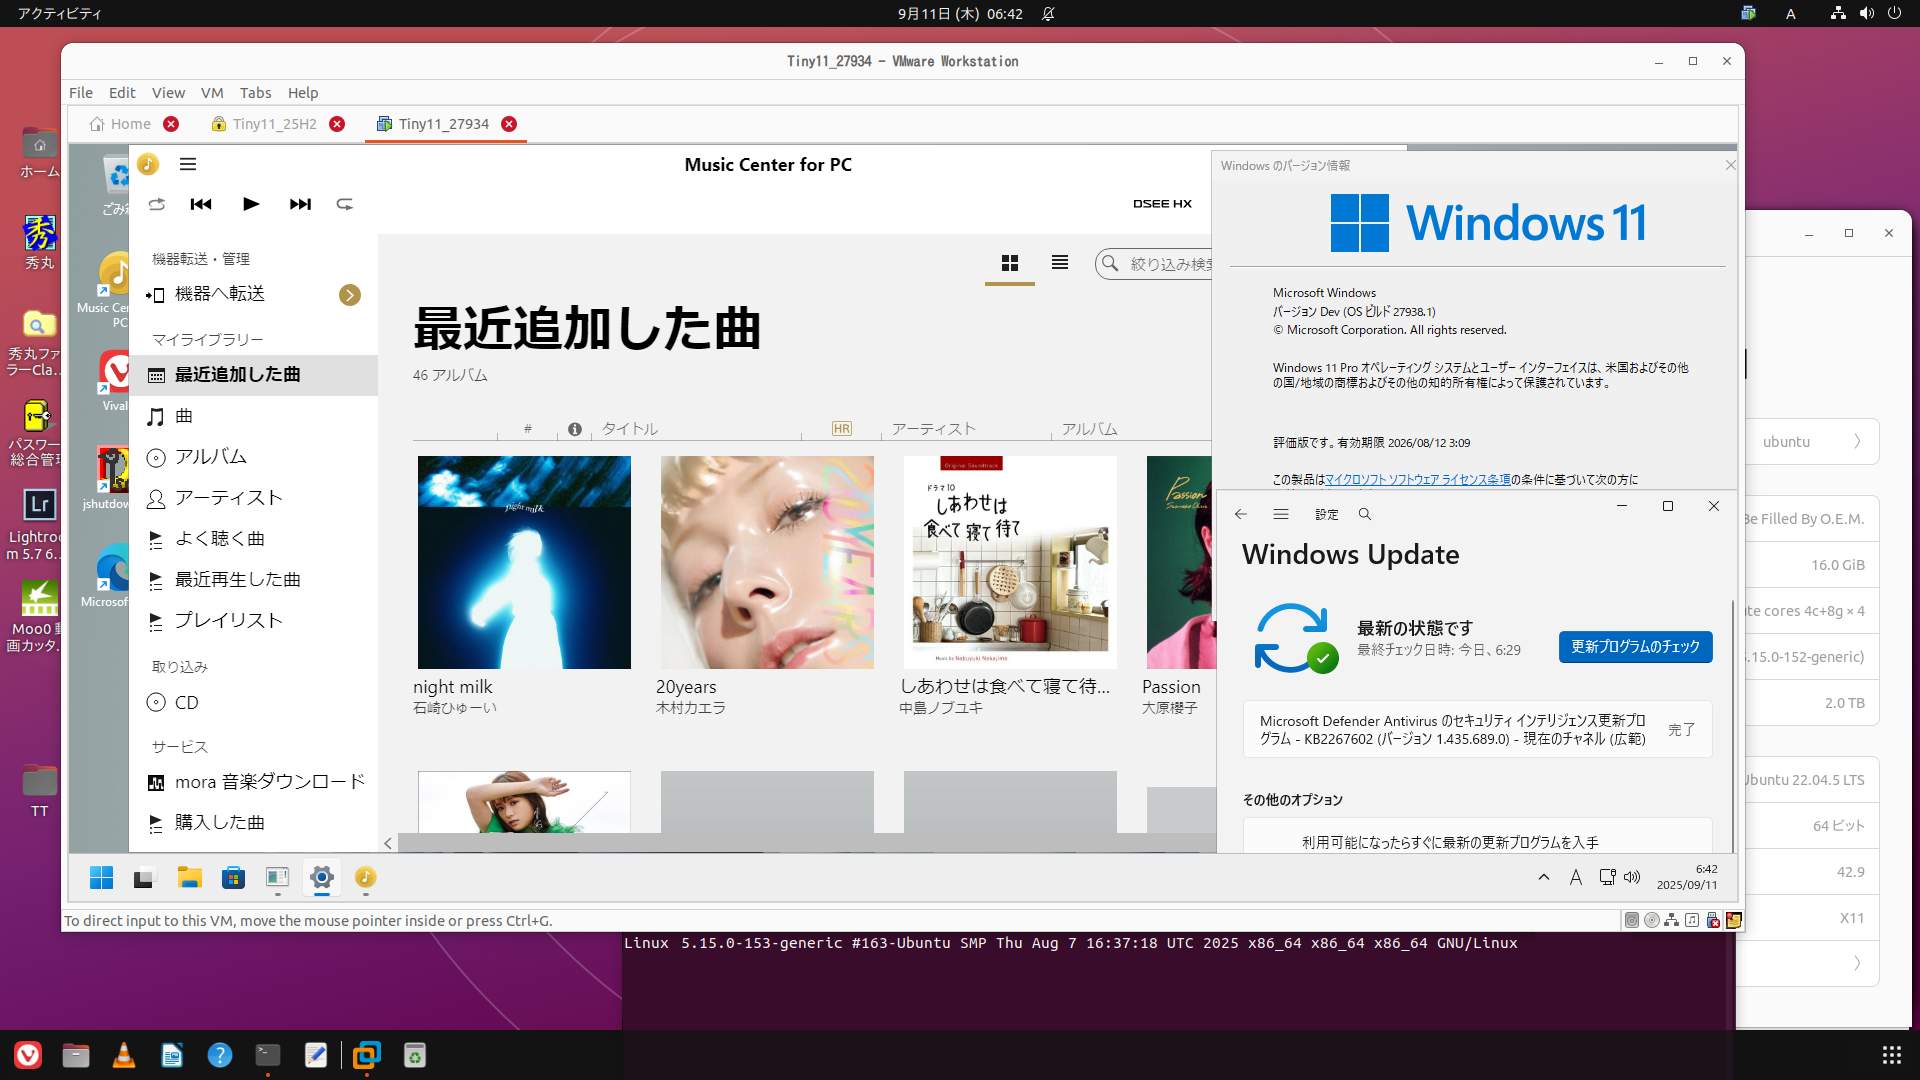Open アーティスト in My Library
1920x1080 pixels.
pyautogui.click(x=253, y=498)
